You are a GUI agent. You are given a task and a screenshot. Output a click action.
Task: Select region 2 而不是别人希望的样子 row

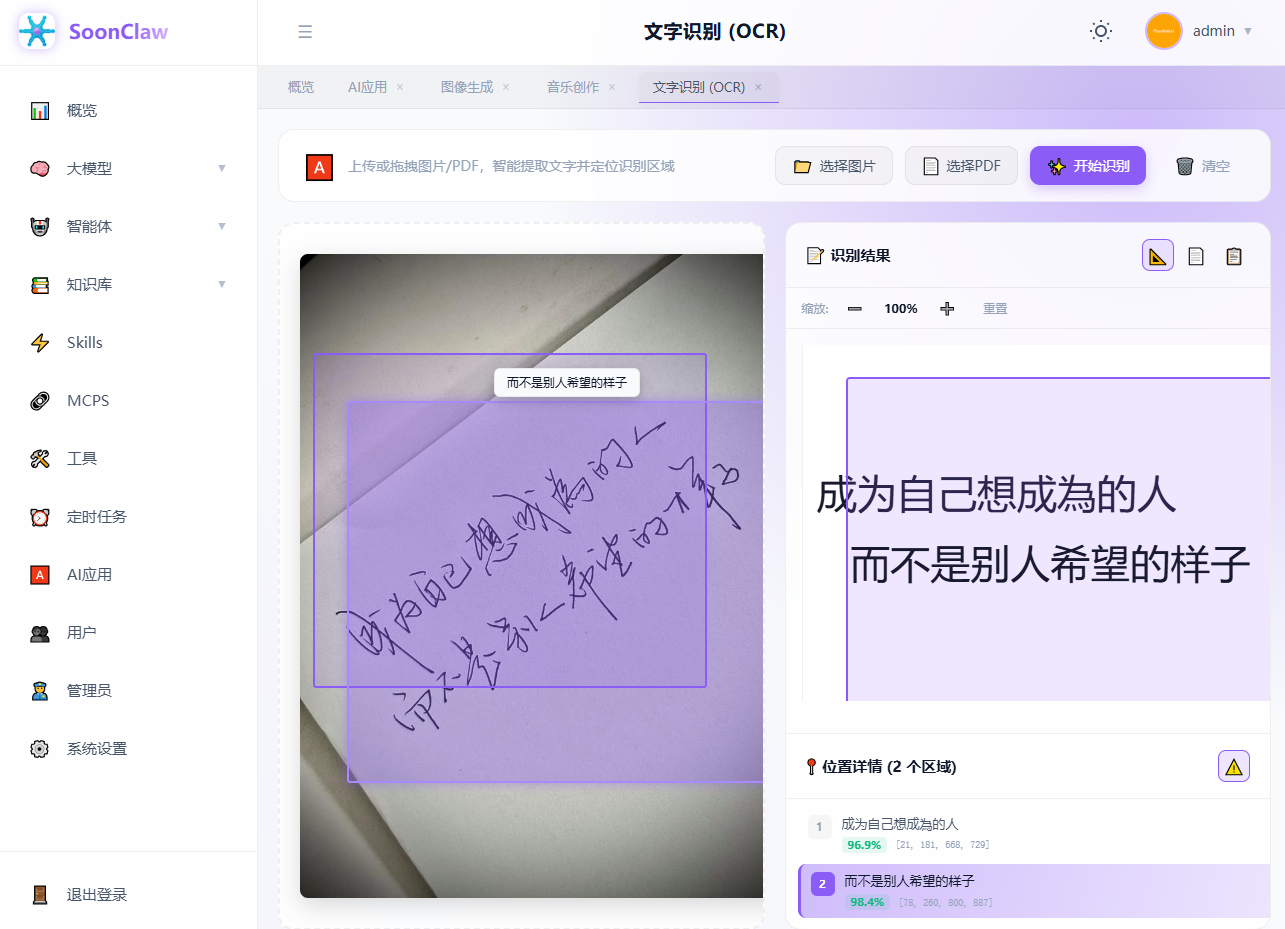[1034, 890]
